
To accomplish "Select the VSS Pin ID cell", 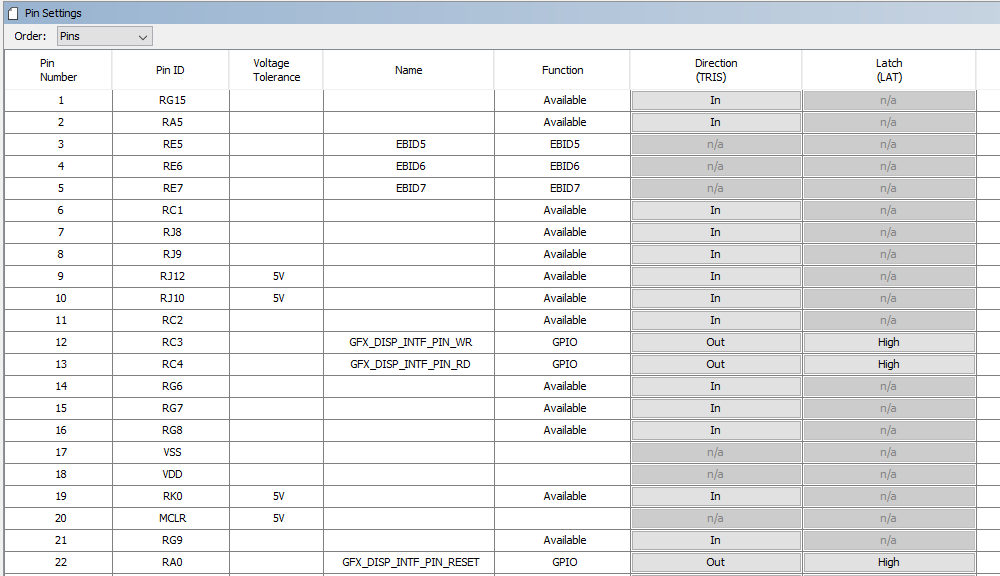I will [x=172, y=452].
